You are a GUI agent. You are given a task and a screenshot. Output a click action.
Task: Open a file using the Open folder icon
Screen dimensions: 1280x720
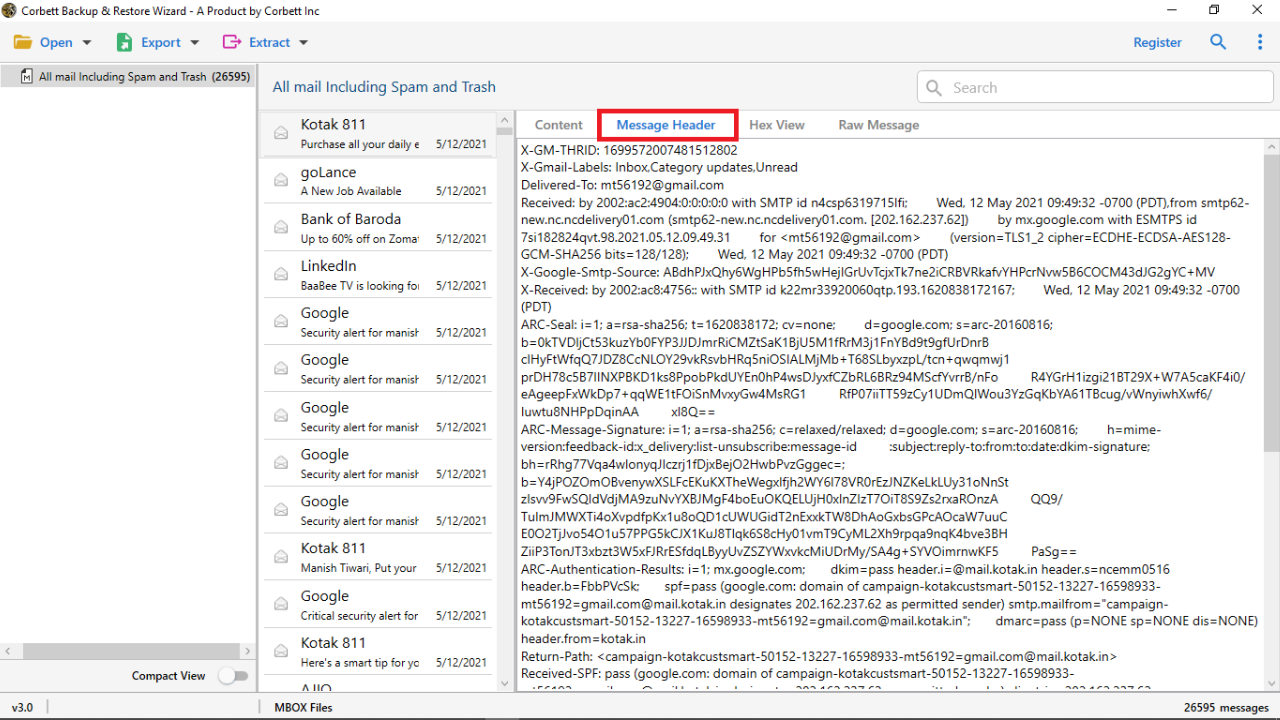[23, 42]
